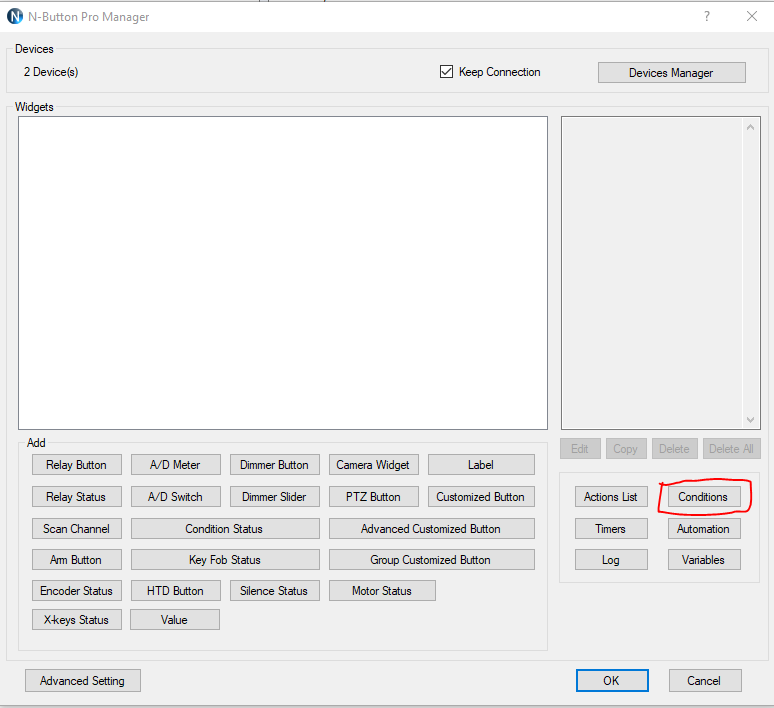
Task: Add a Relay Button widget
Action: (77, 465)
